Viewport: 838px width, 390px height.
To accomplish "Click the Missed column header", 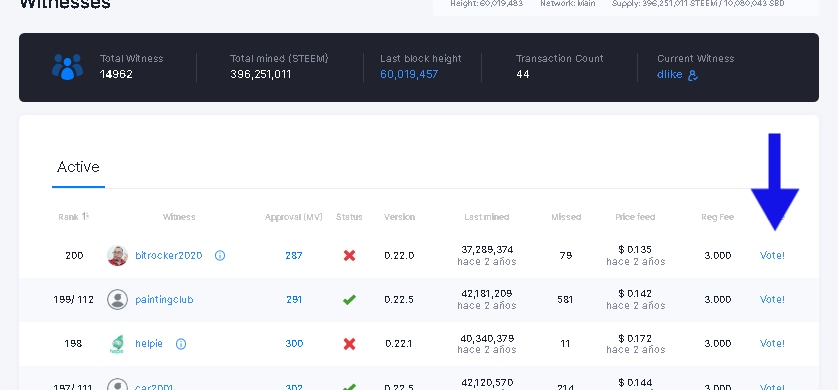I will click(x=565, y=217).
